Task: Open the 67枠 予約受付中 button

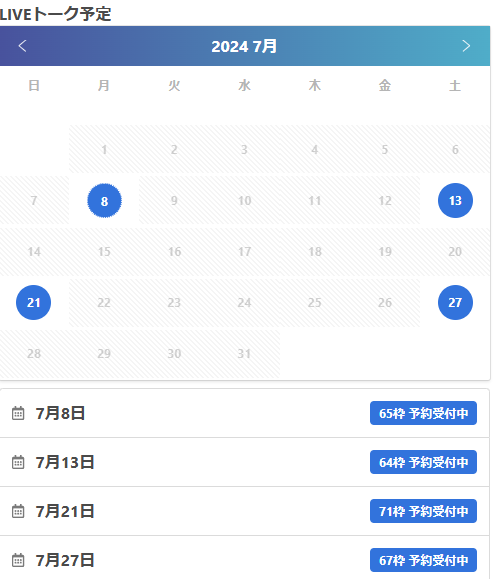Action: click(423, 560)
